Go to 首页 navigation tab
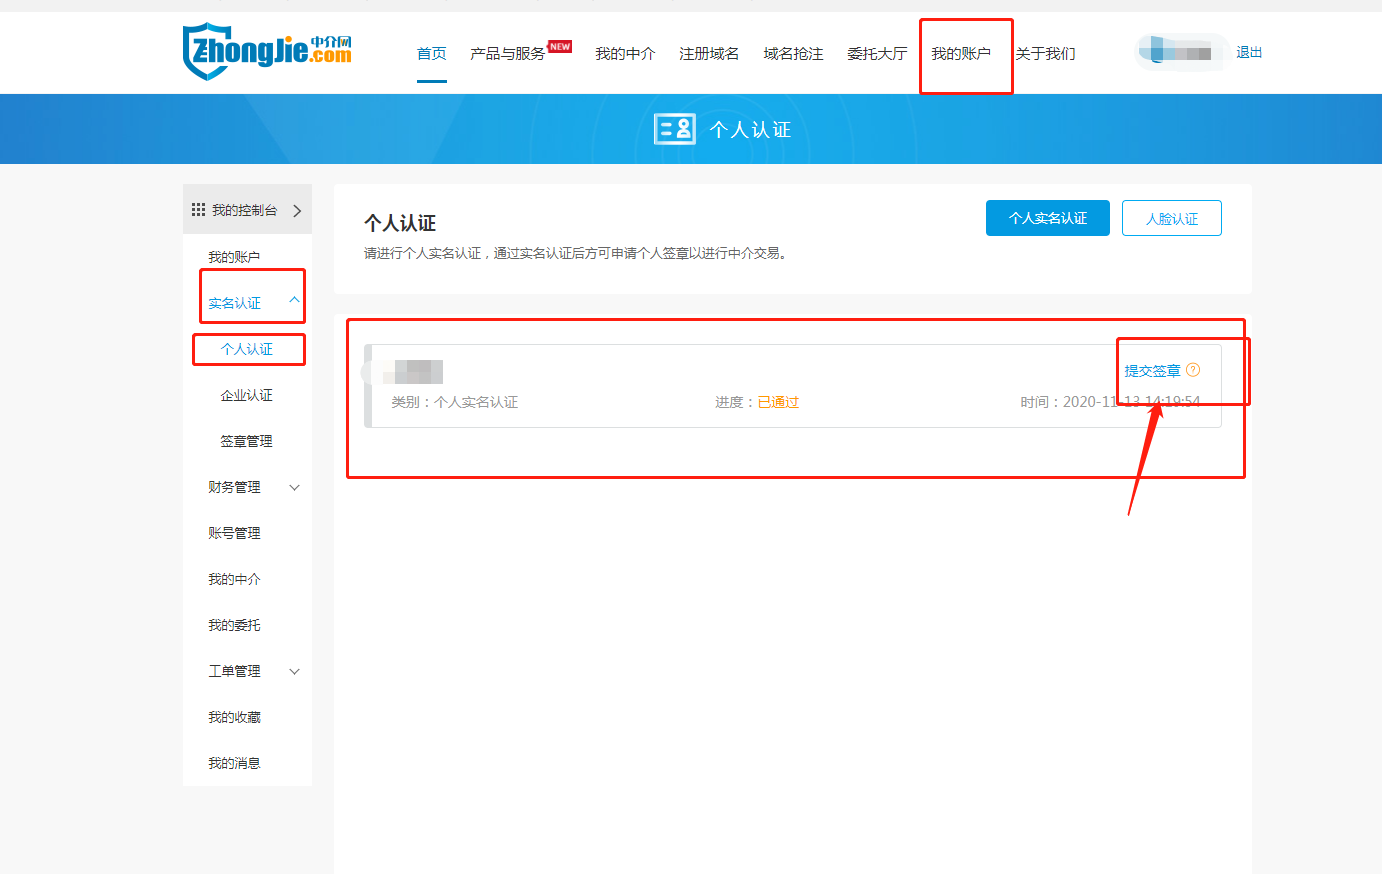 (432, 54)
